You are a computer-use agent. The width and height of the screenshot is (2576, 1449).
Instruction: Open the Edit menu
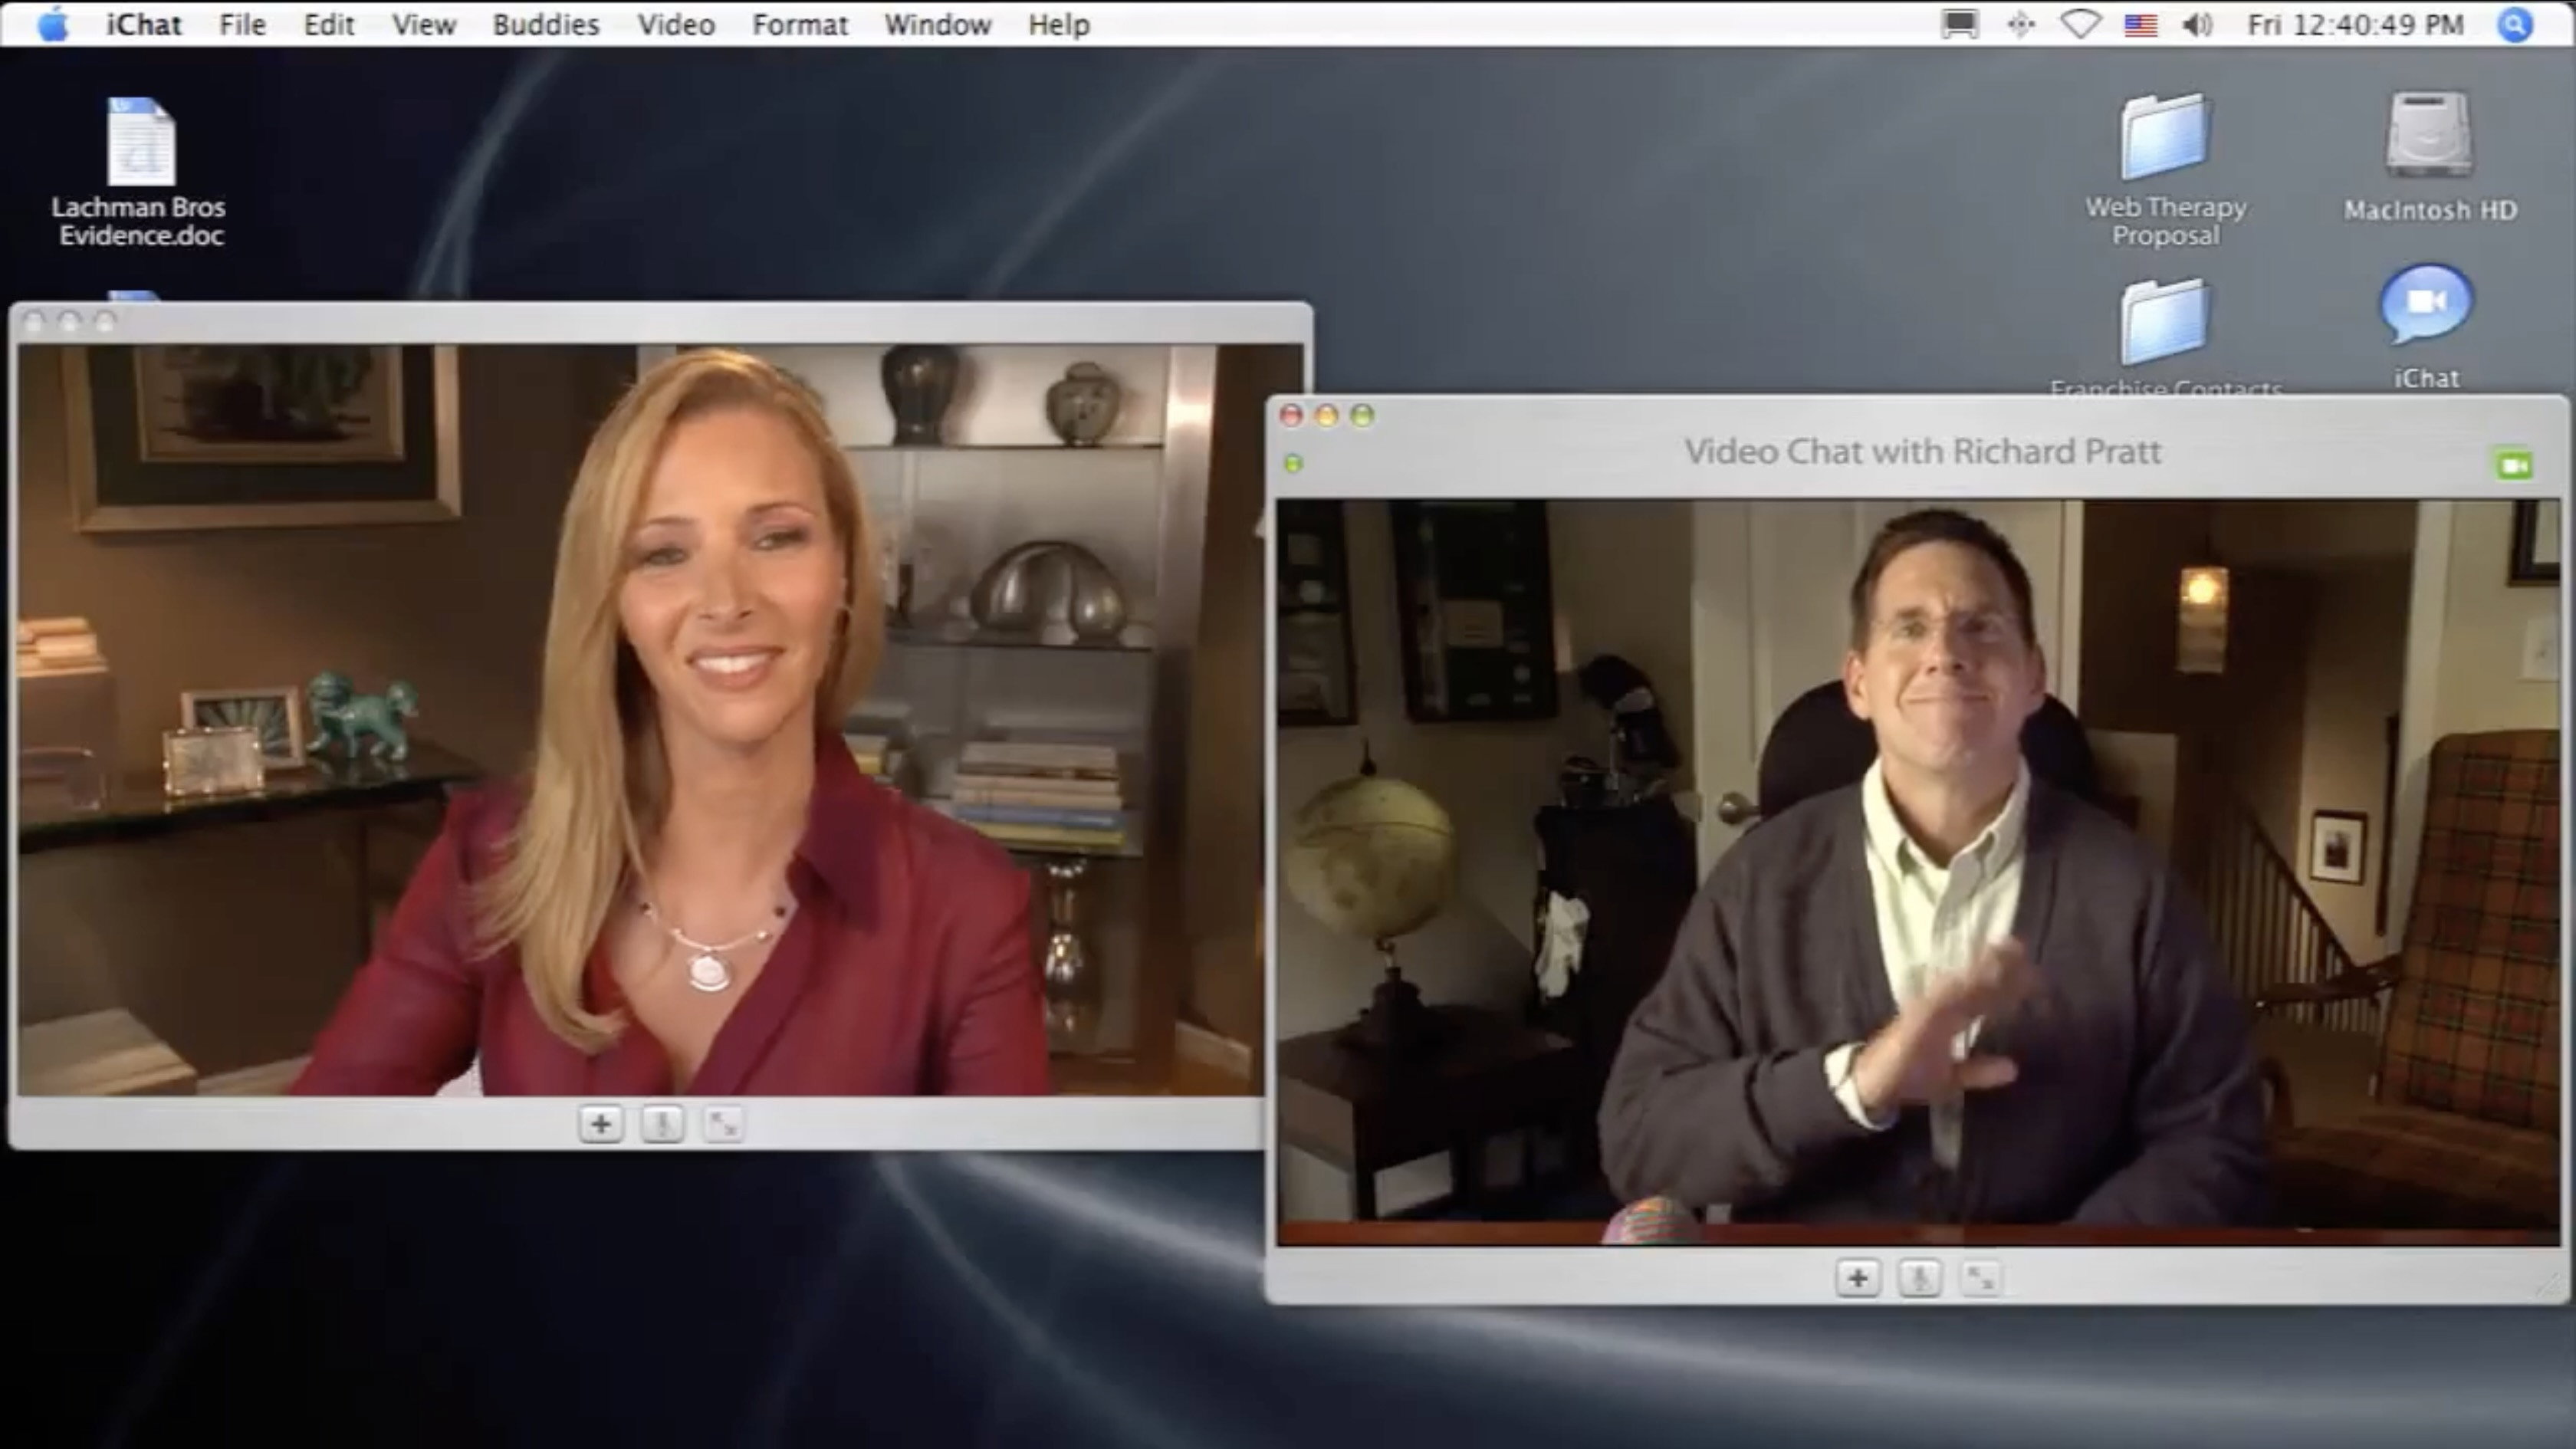click(x=329, y=24)
